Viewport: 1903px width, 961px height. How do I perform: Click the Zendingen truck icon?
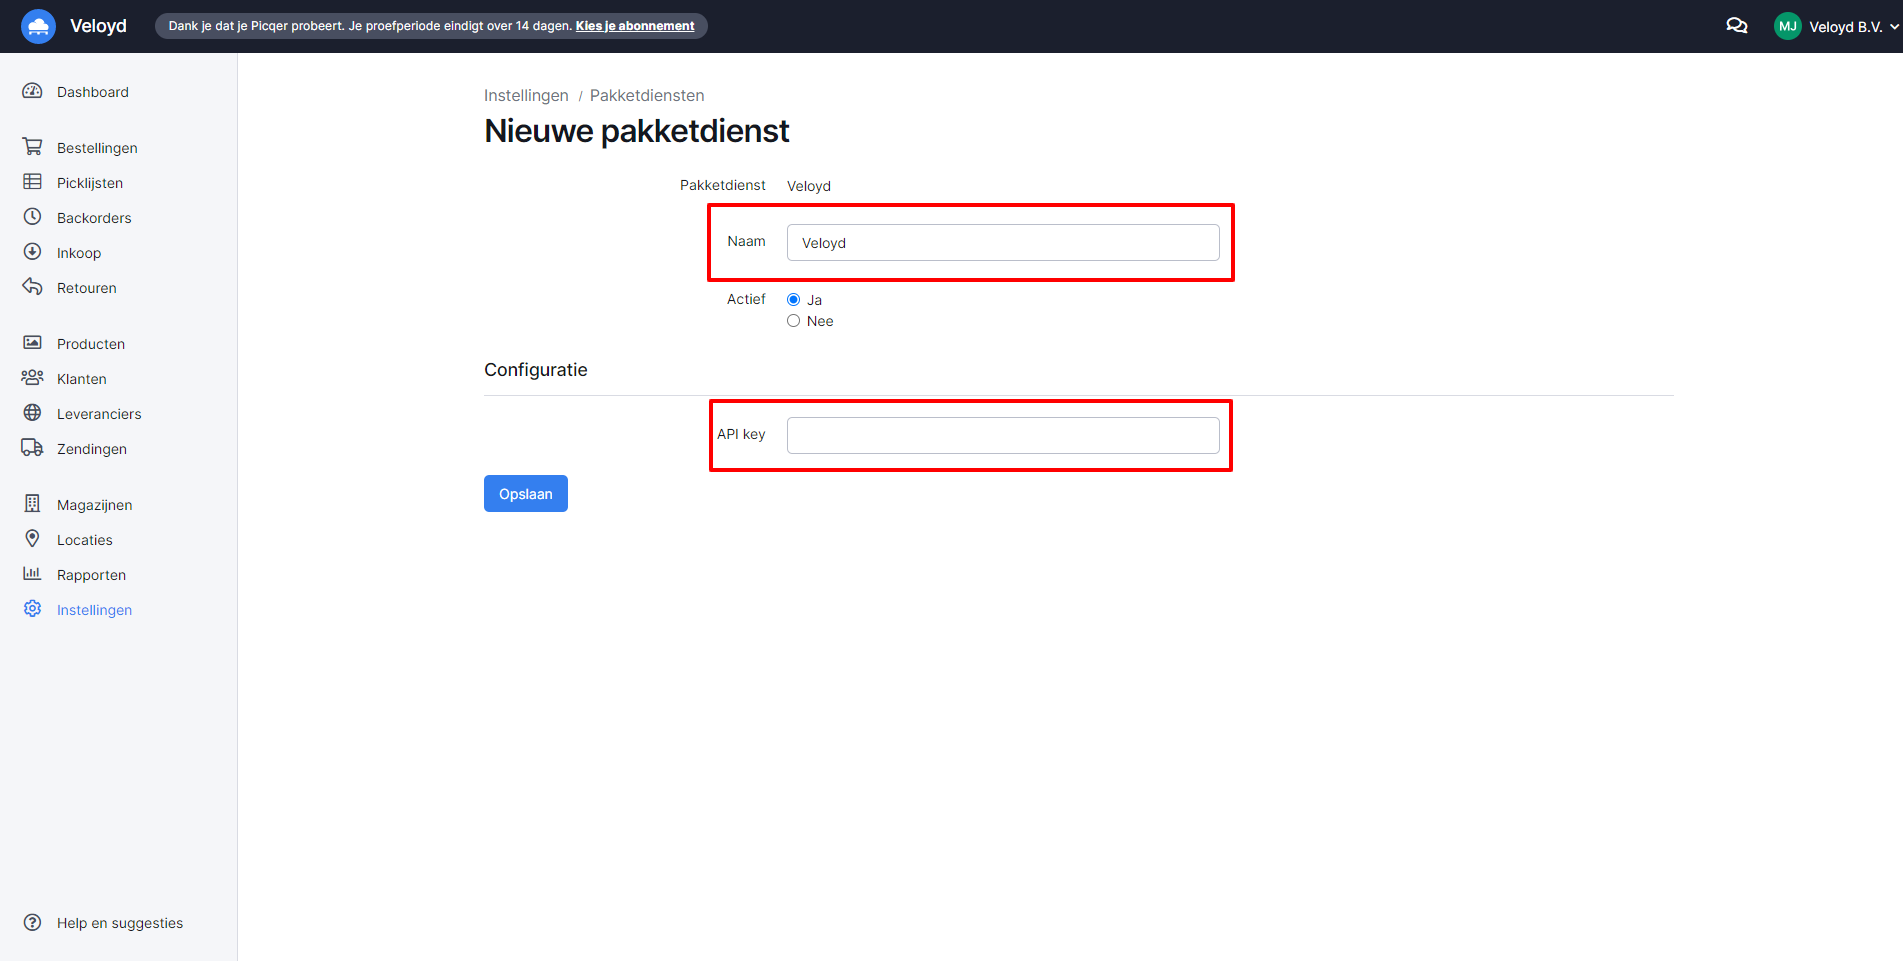point(32,448)
